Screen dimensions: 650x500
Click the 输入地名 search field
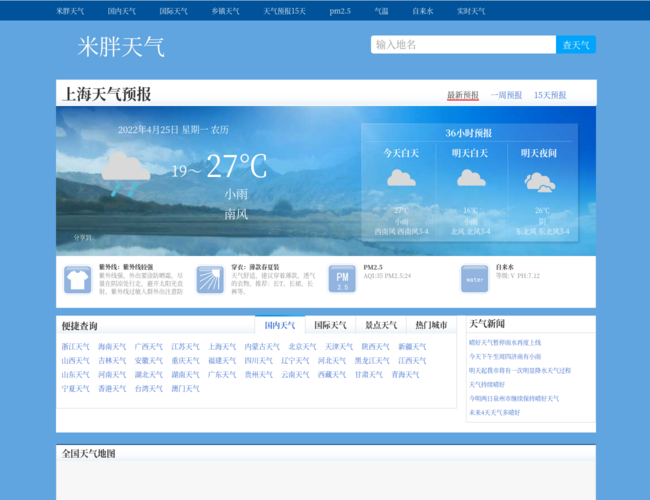pyautogui.click(x=463, y=44)
